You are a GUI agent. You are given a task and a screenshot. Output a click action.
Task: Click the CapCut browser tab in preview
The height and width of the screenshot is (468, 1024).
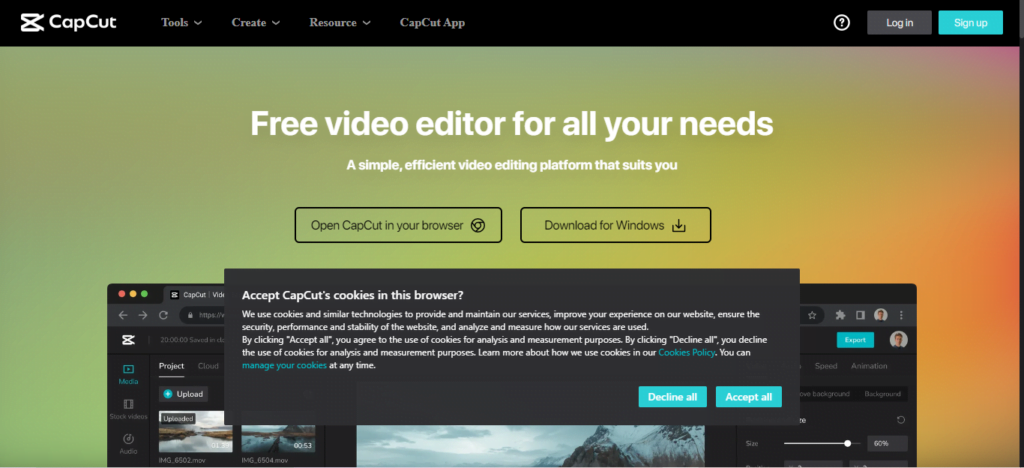197,294
